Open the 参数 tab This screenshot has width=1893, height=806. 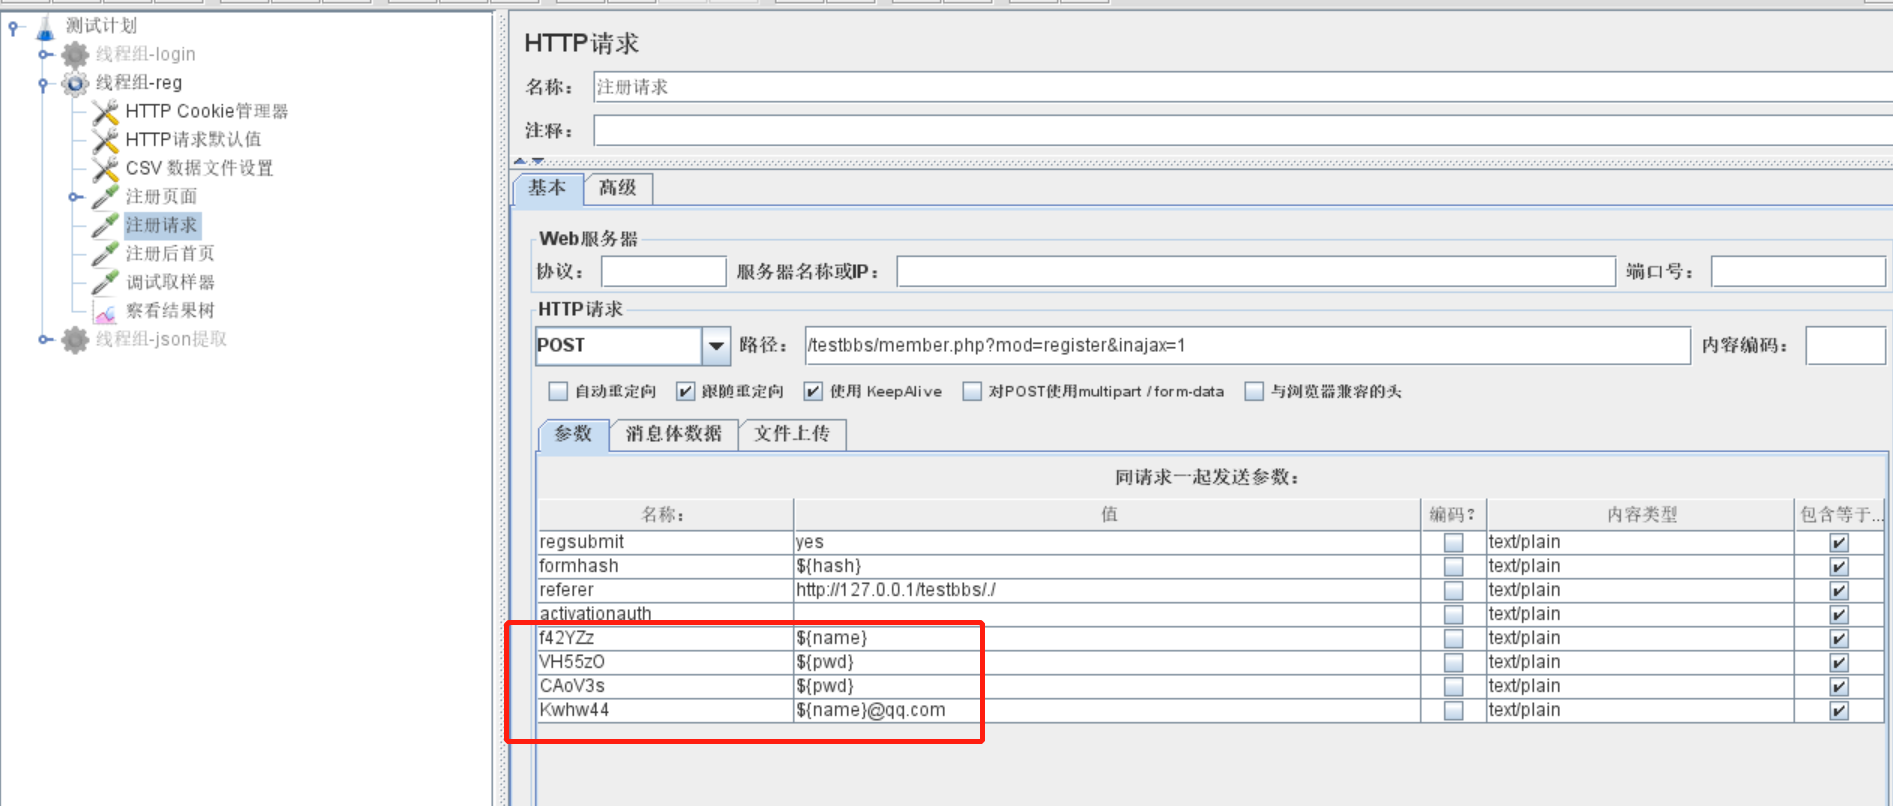pos(573,434)
